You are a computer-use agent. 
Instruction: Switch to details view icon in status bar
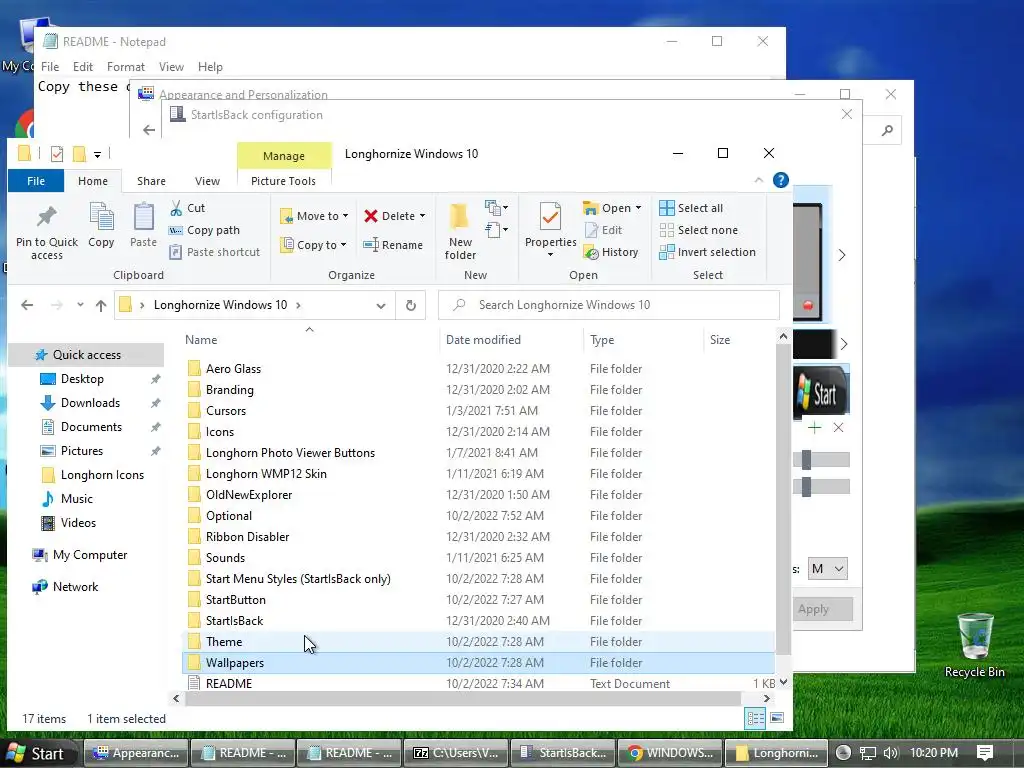756,719
